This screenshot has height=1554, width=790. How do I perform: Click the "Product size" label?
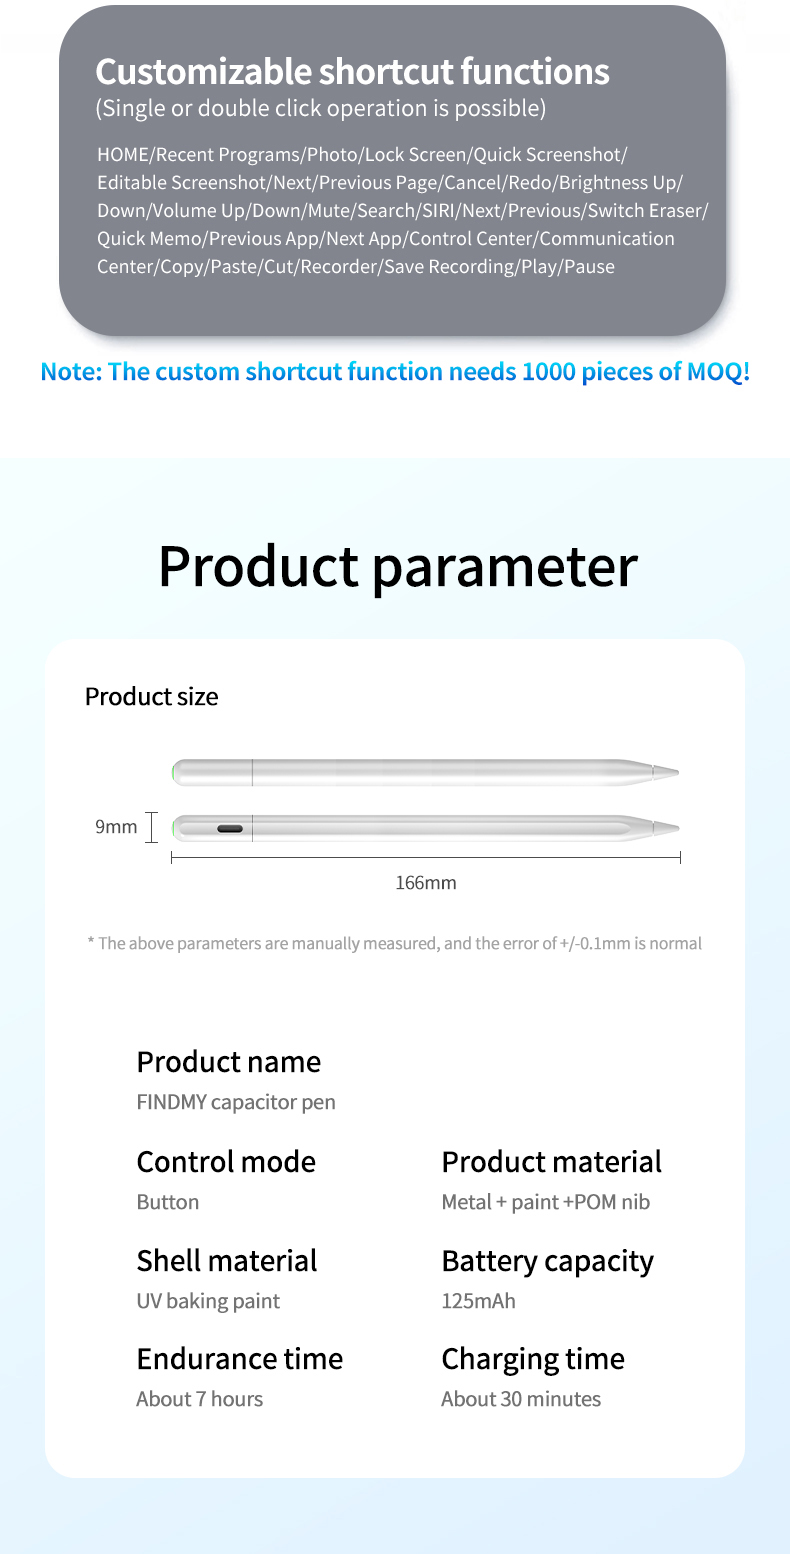[x=151, y=697]
